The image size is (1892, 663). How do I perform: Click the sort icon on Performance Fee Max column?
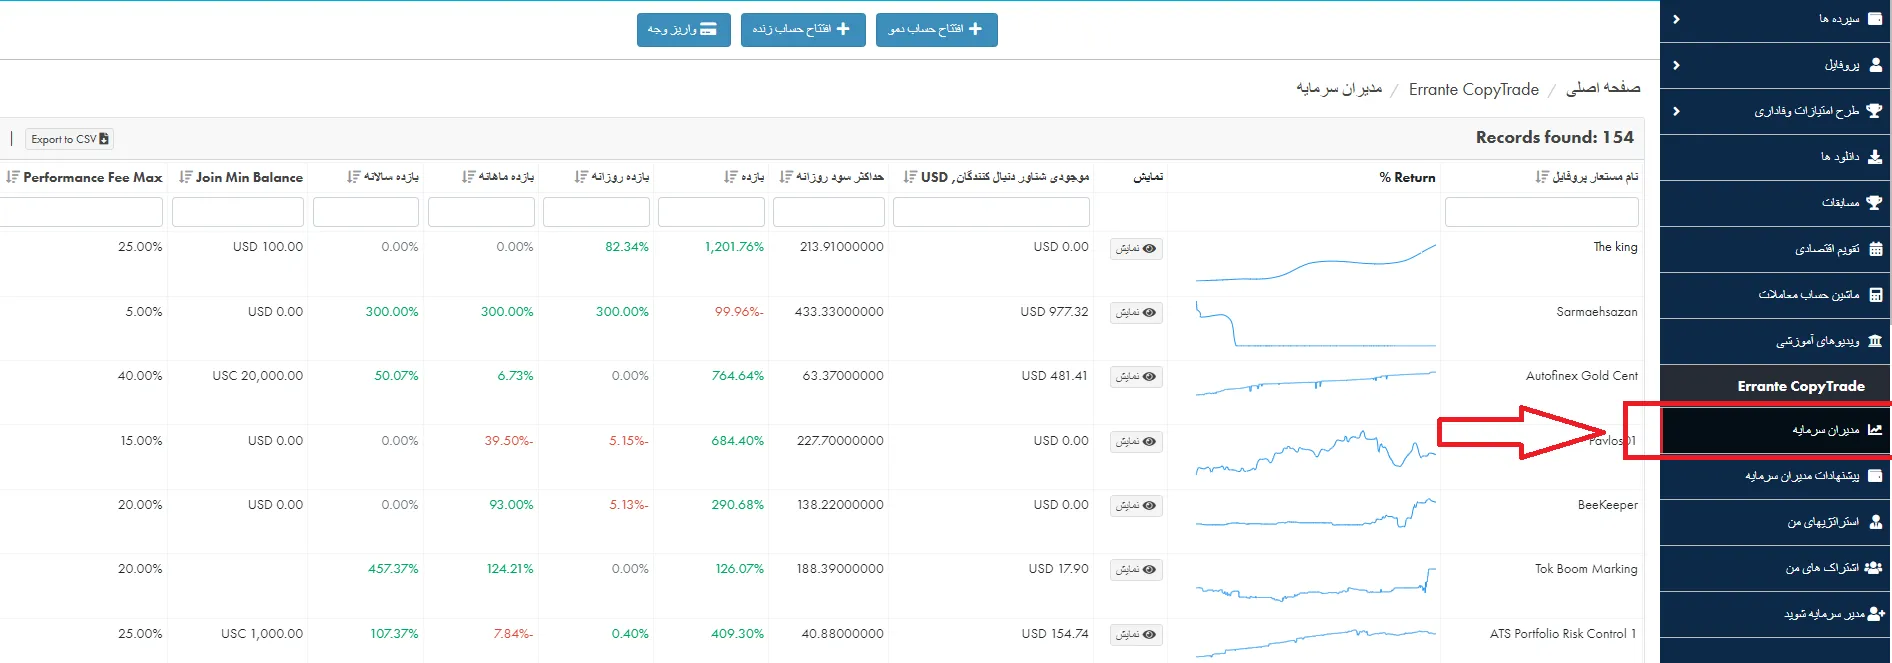click(12, 177)
